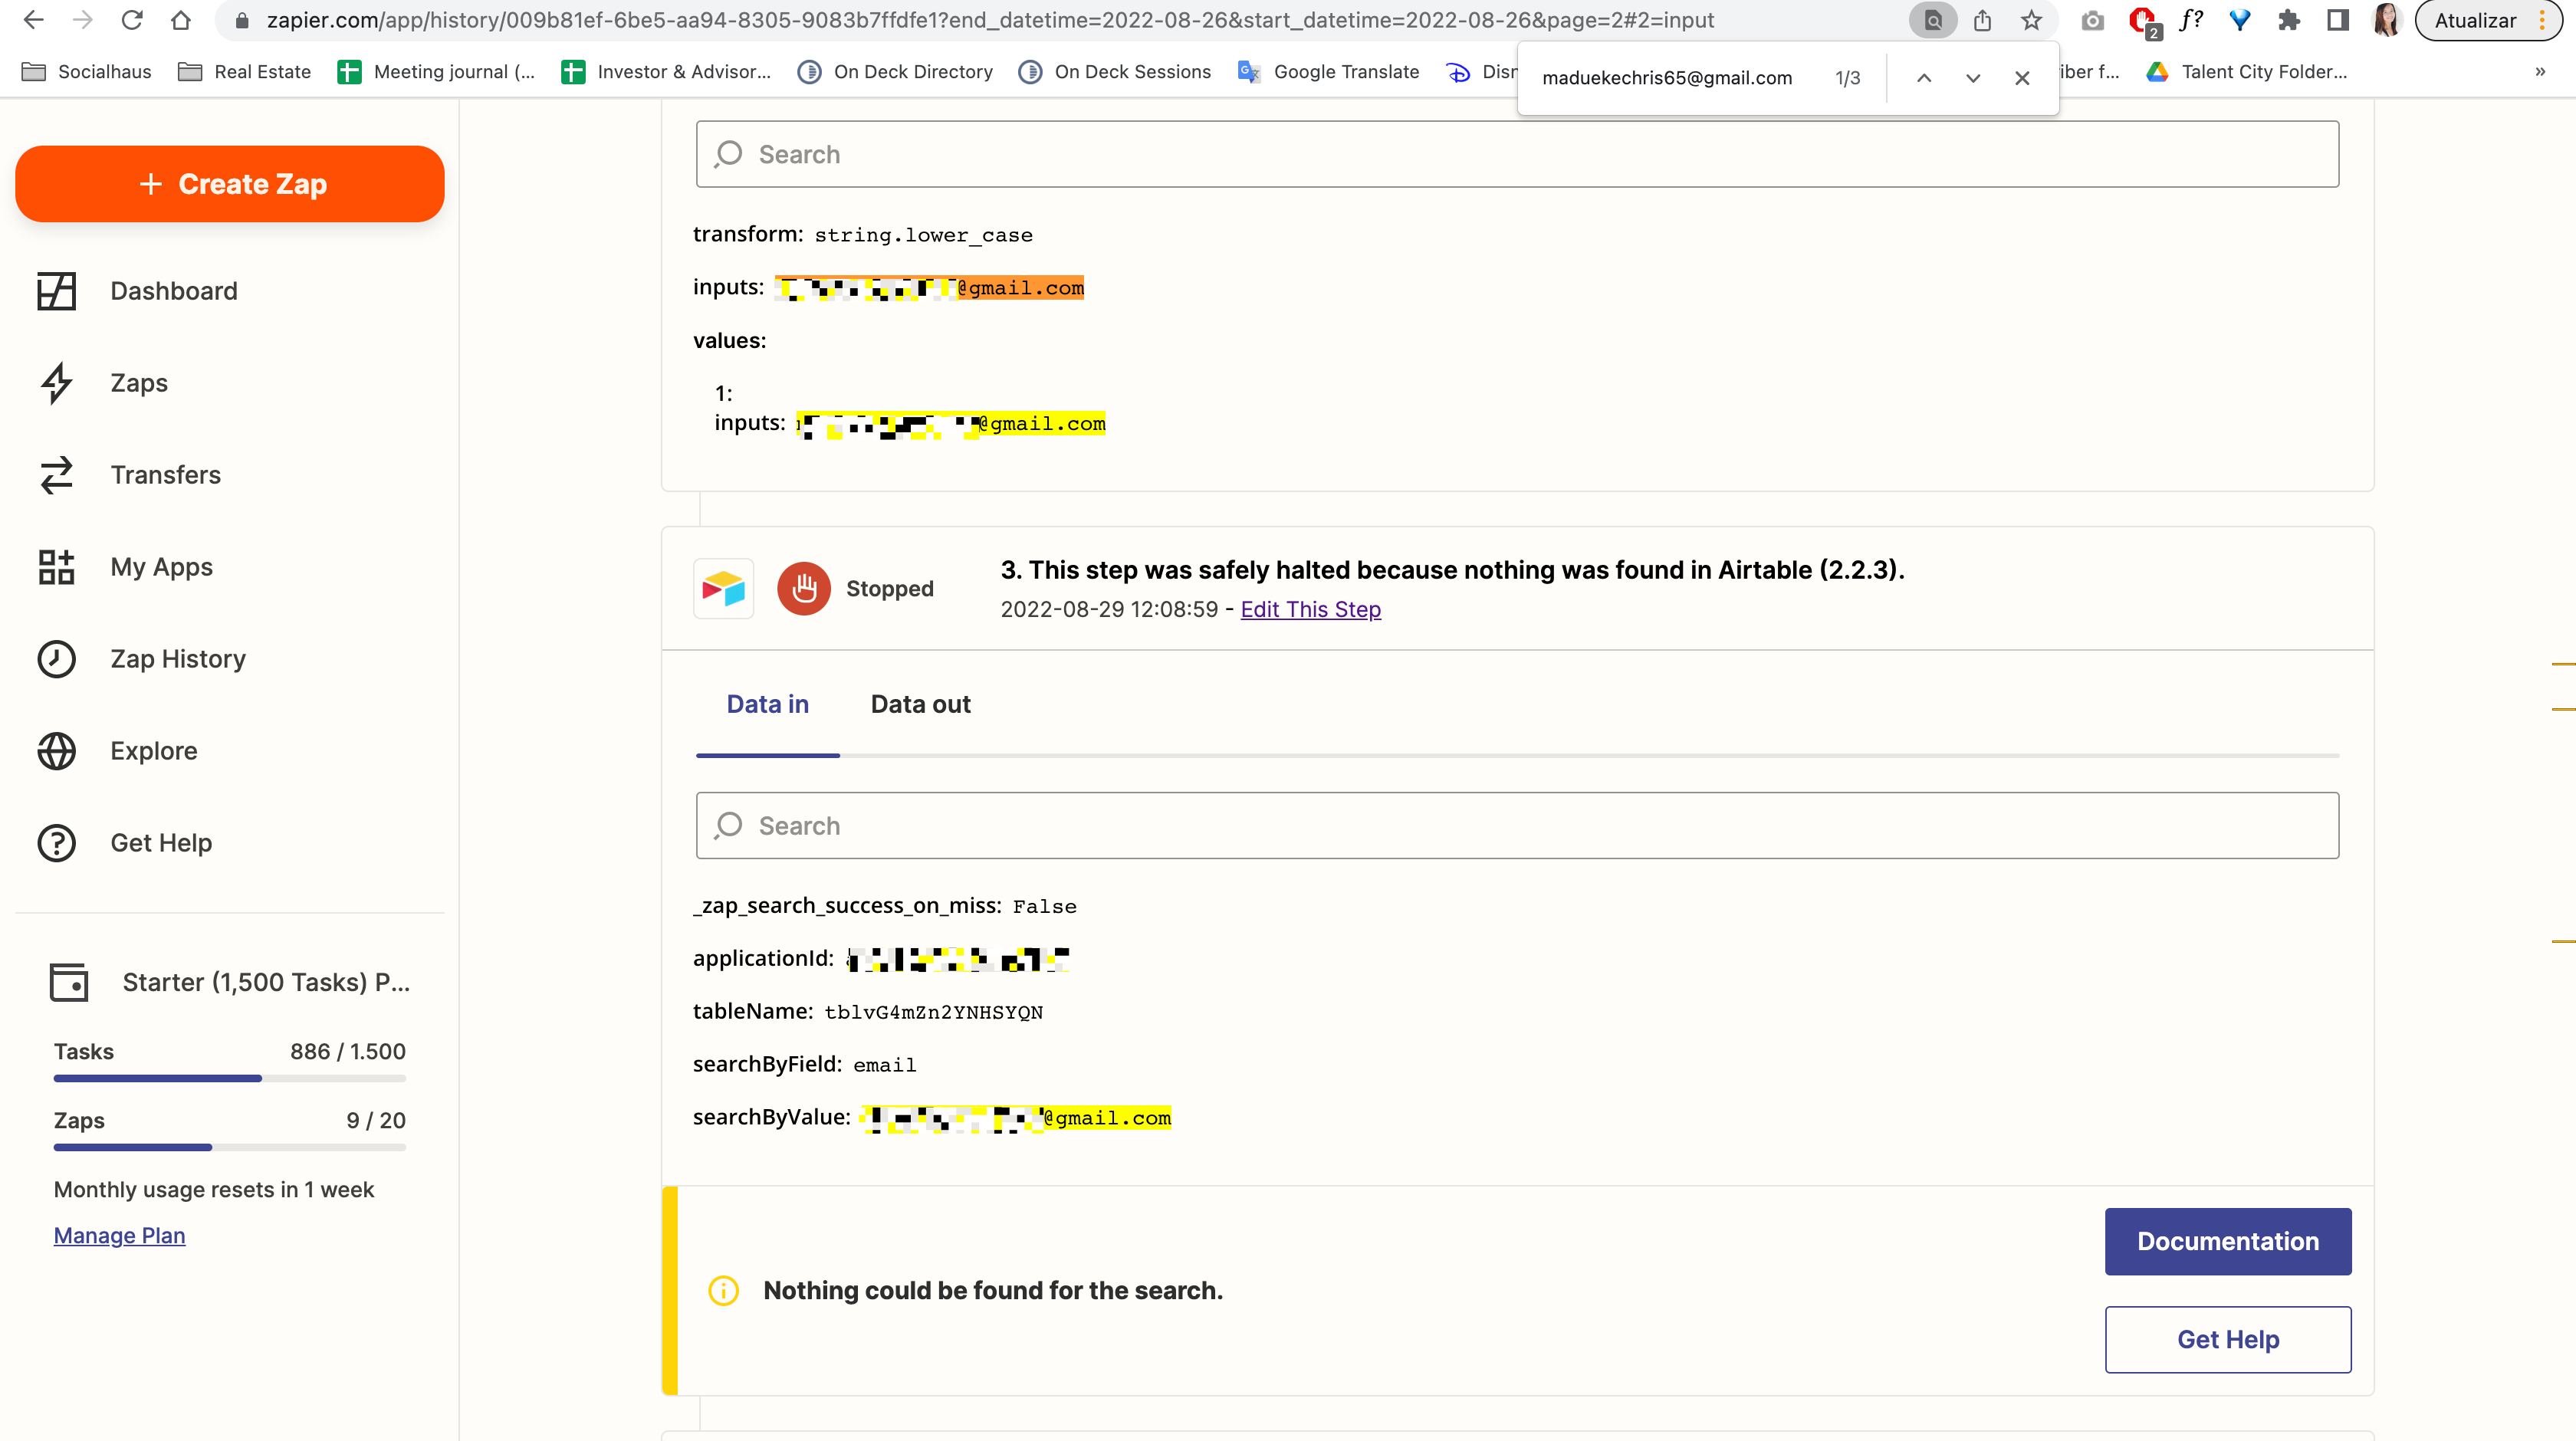Click the step 3 Search field
2576x1441 pixels.
(1517, 825)
